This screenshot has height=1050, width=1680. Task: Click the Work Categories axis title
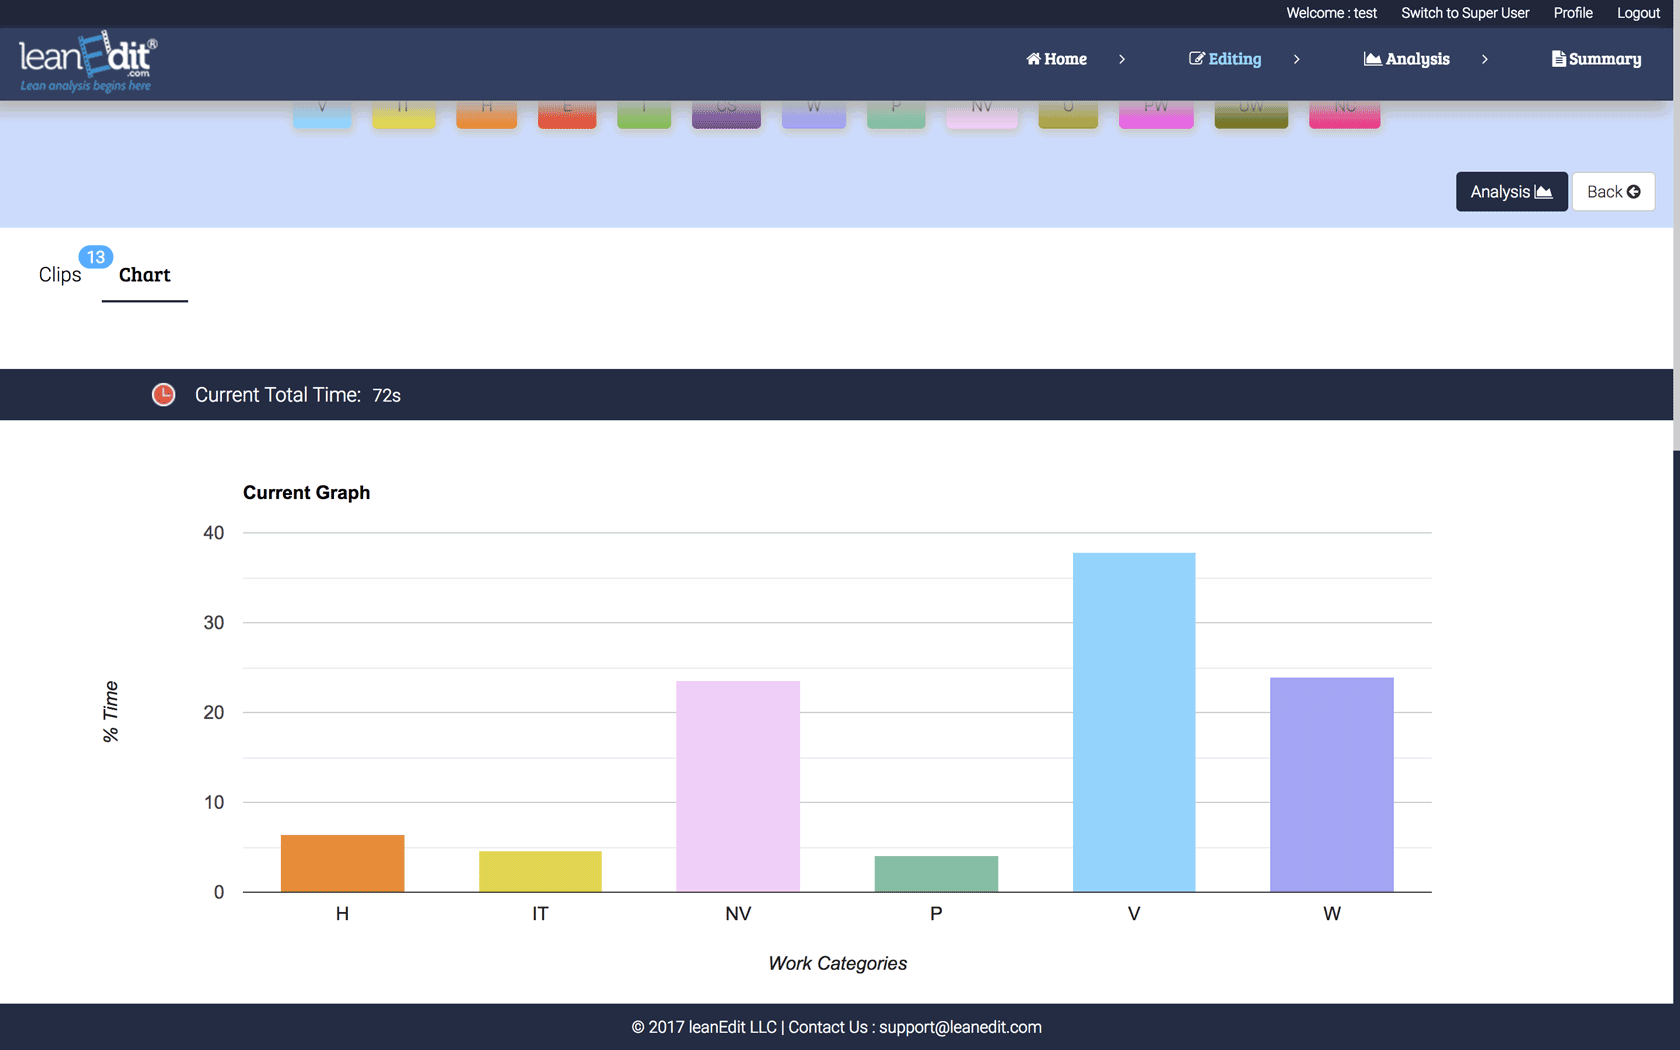point(838,963)
